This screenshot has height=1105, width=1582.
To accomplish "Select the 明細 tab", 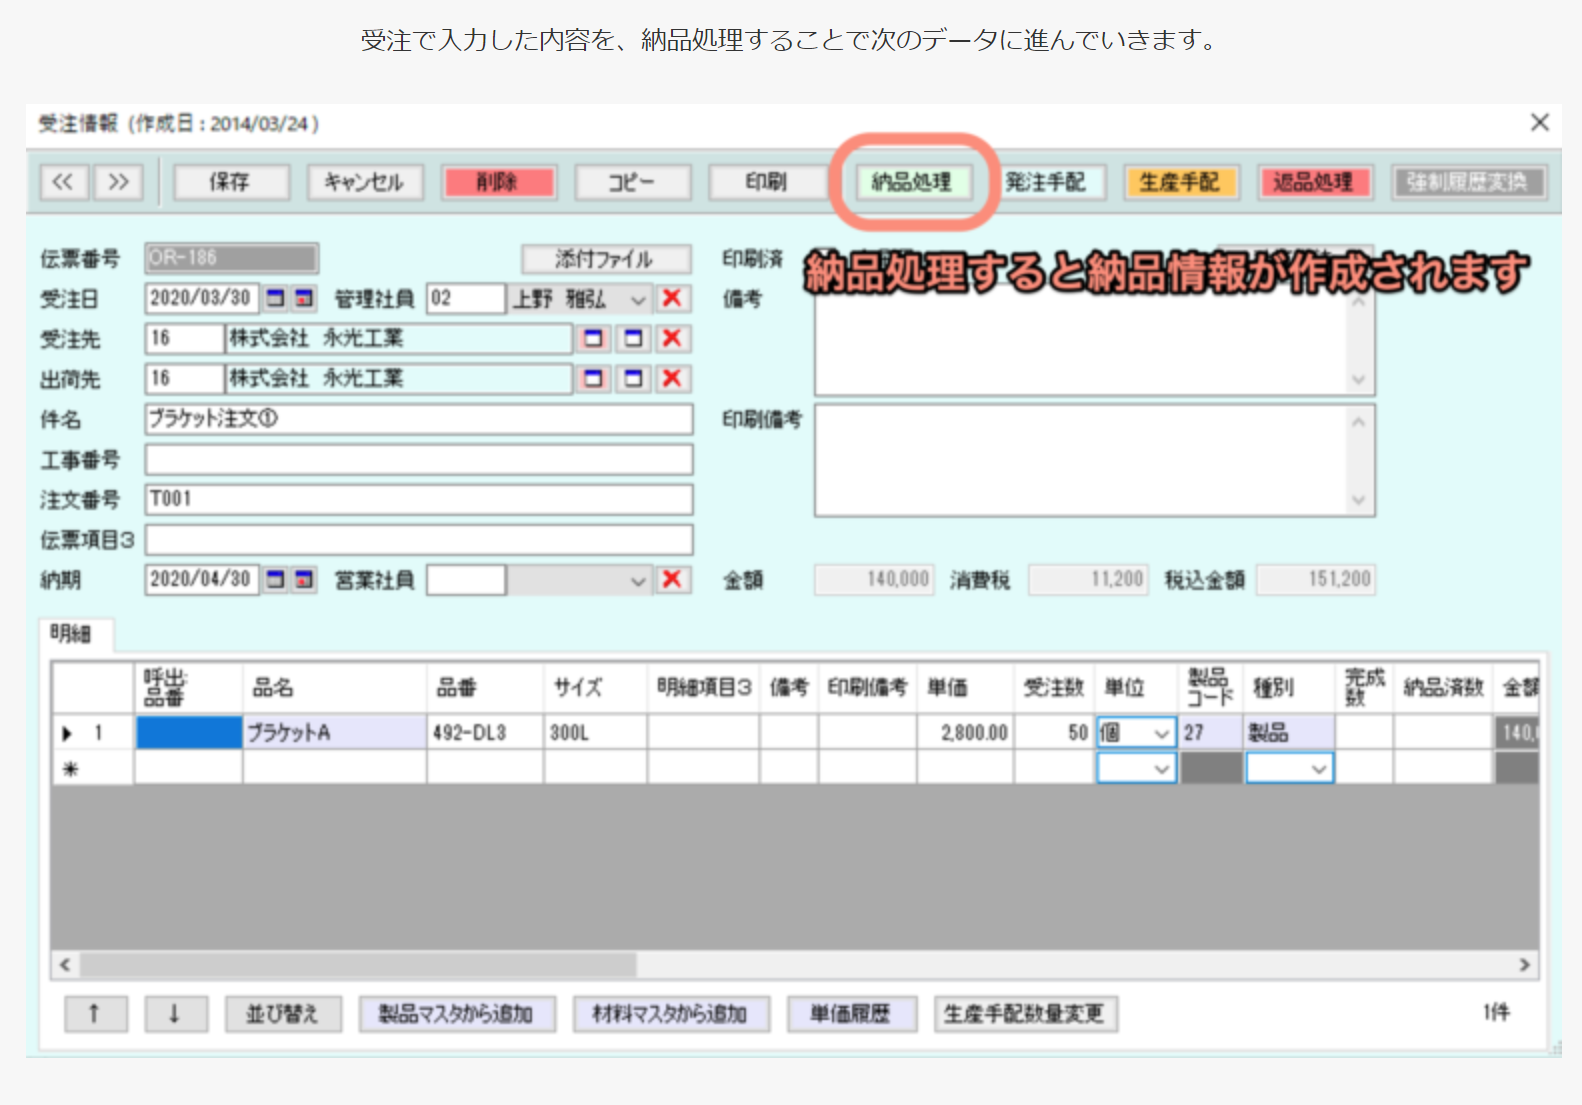I will tap(71, 633).
